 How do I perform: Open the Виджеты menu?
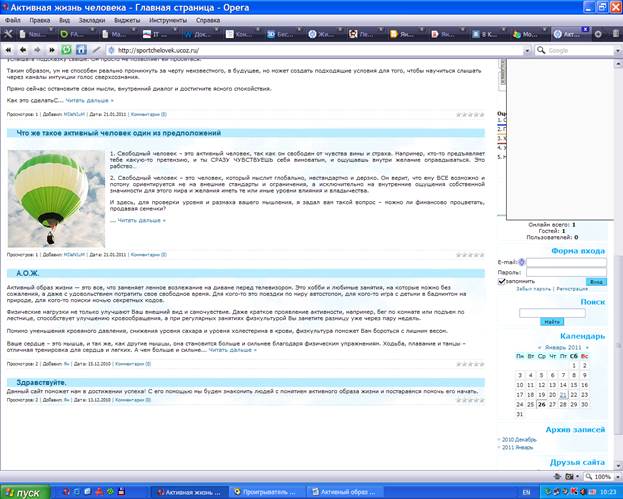pos(128,19)
